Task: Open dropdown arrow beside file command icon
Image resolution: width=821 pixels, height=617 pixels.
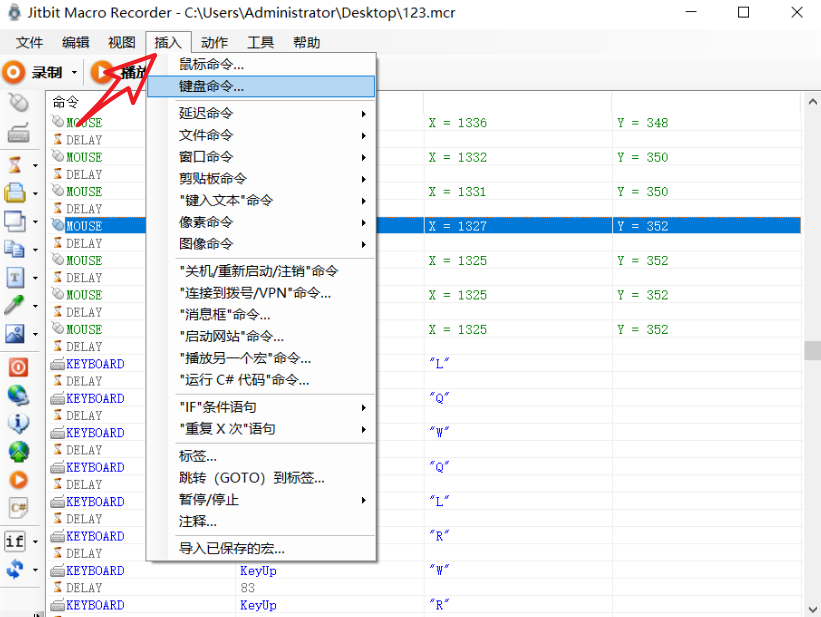Action: pos(35,193)
